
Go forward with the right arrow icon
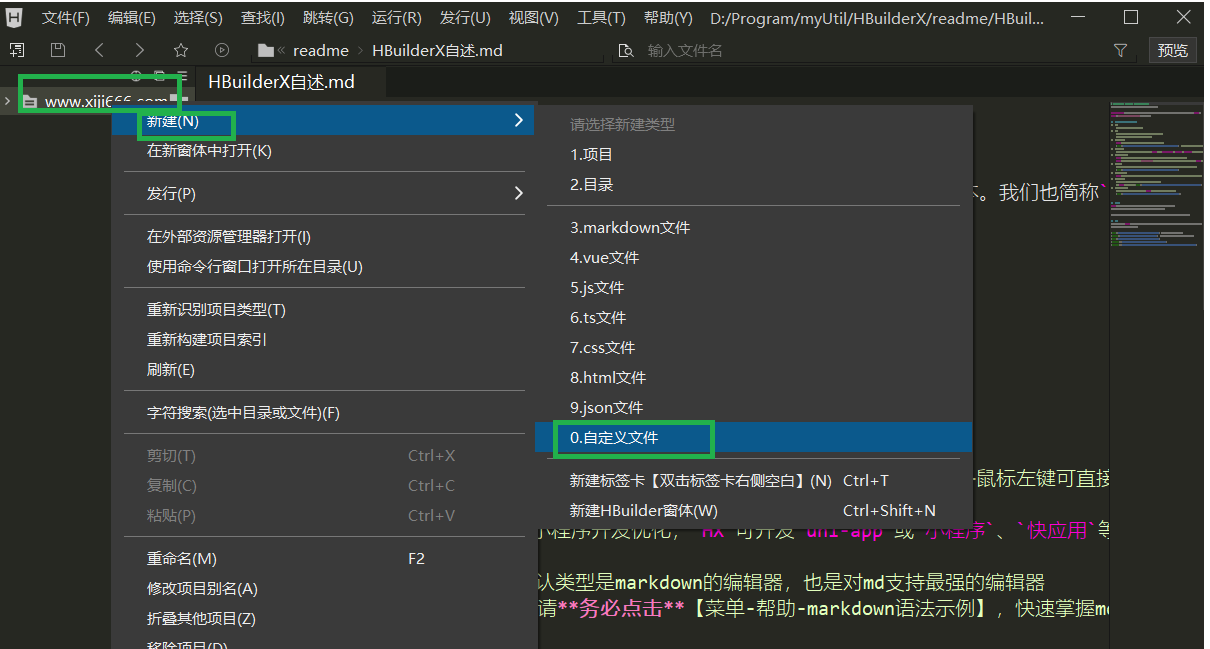tap(139, 50)
